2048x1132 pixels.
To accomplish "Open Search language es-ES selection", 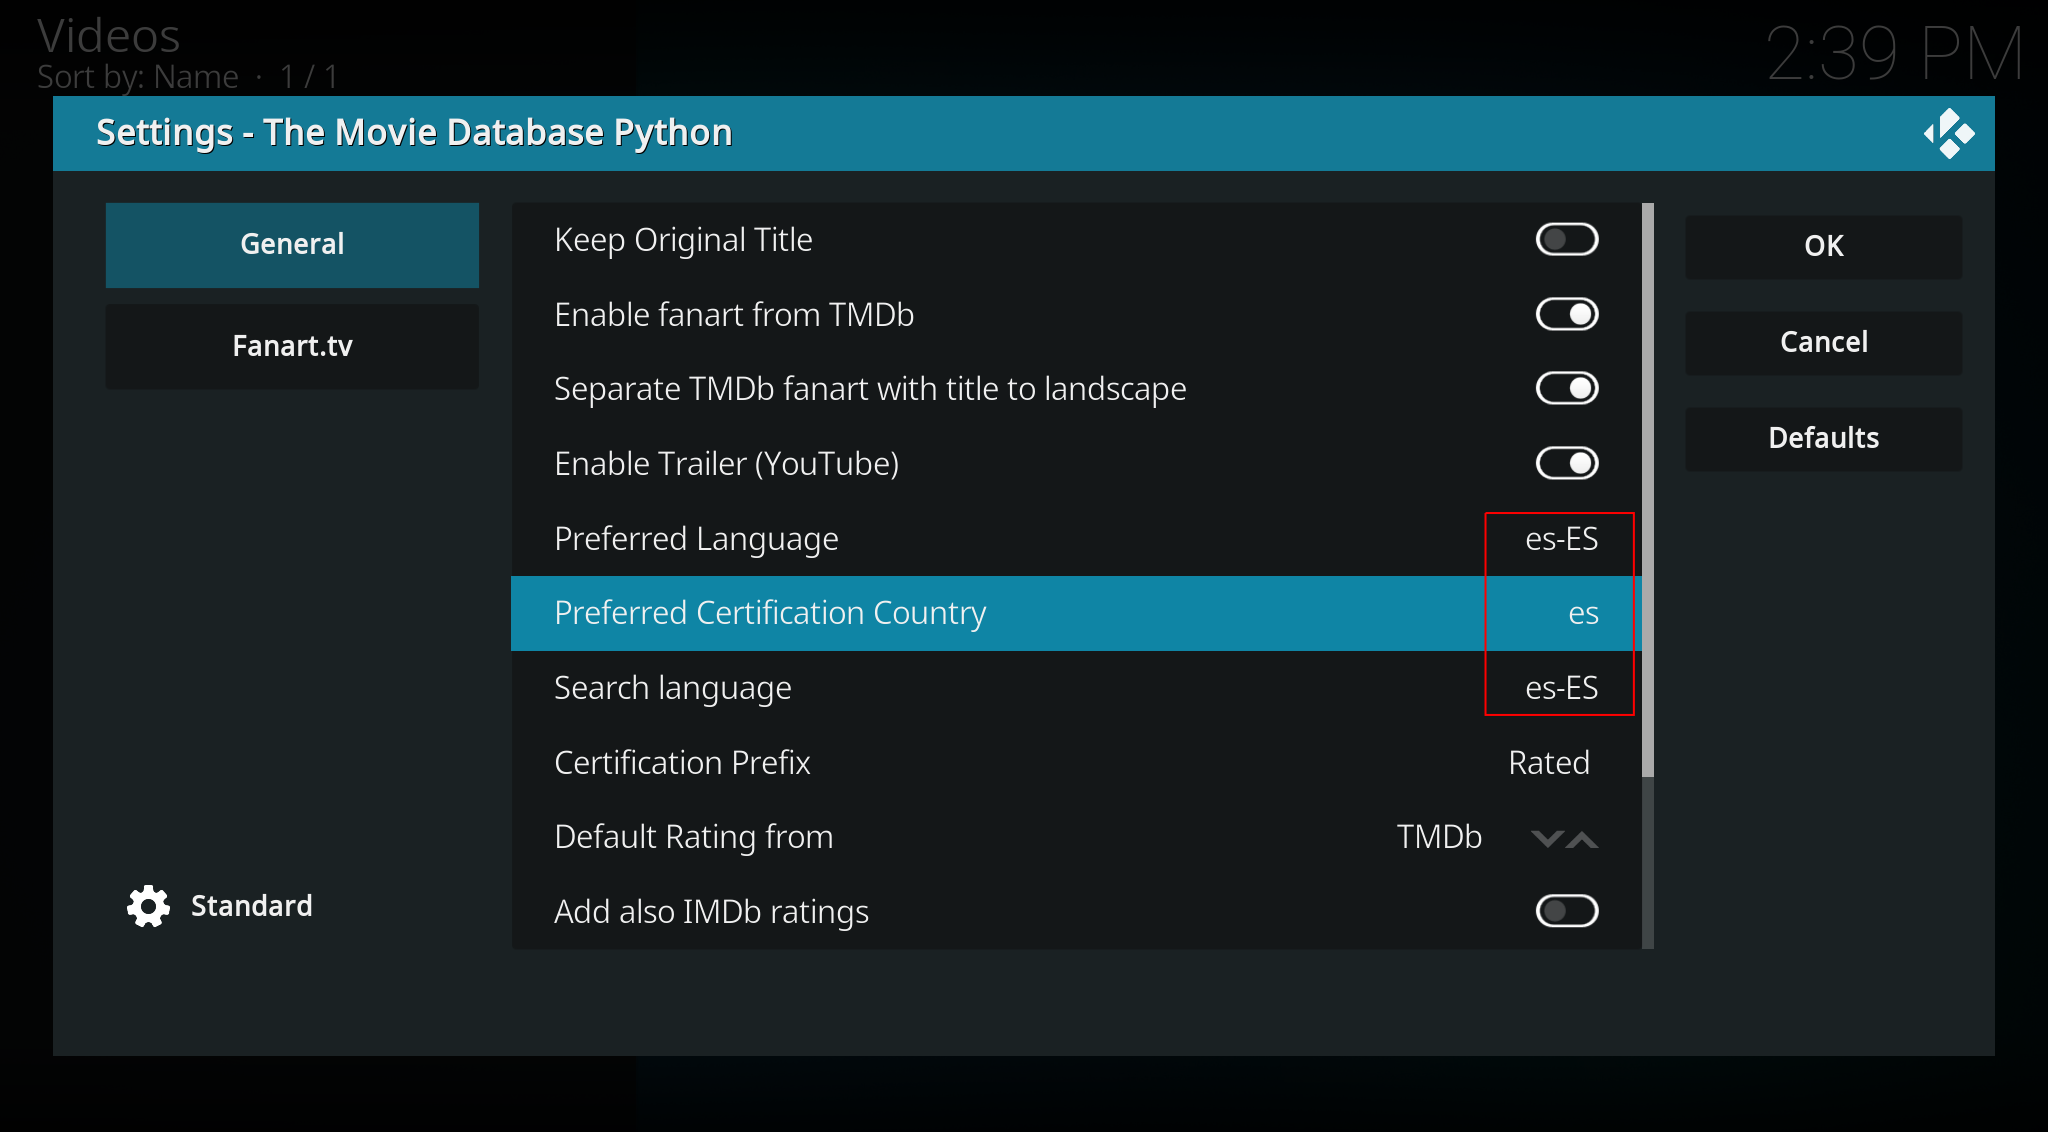I will pyautogui.click(x=1560, y=688).
